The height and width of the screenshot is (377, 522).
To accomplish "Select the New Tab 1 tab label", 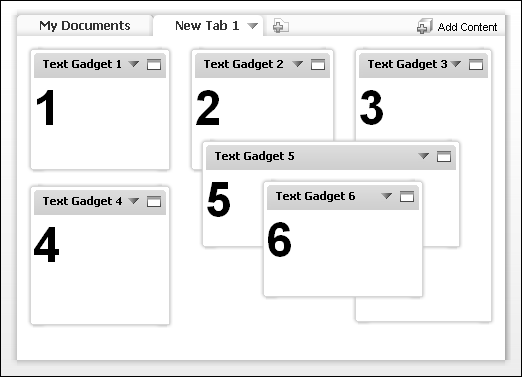I will (x=207, y=26).
